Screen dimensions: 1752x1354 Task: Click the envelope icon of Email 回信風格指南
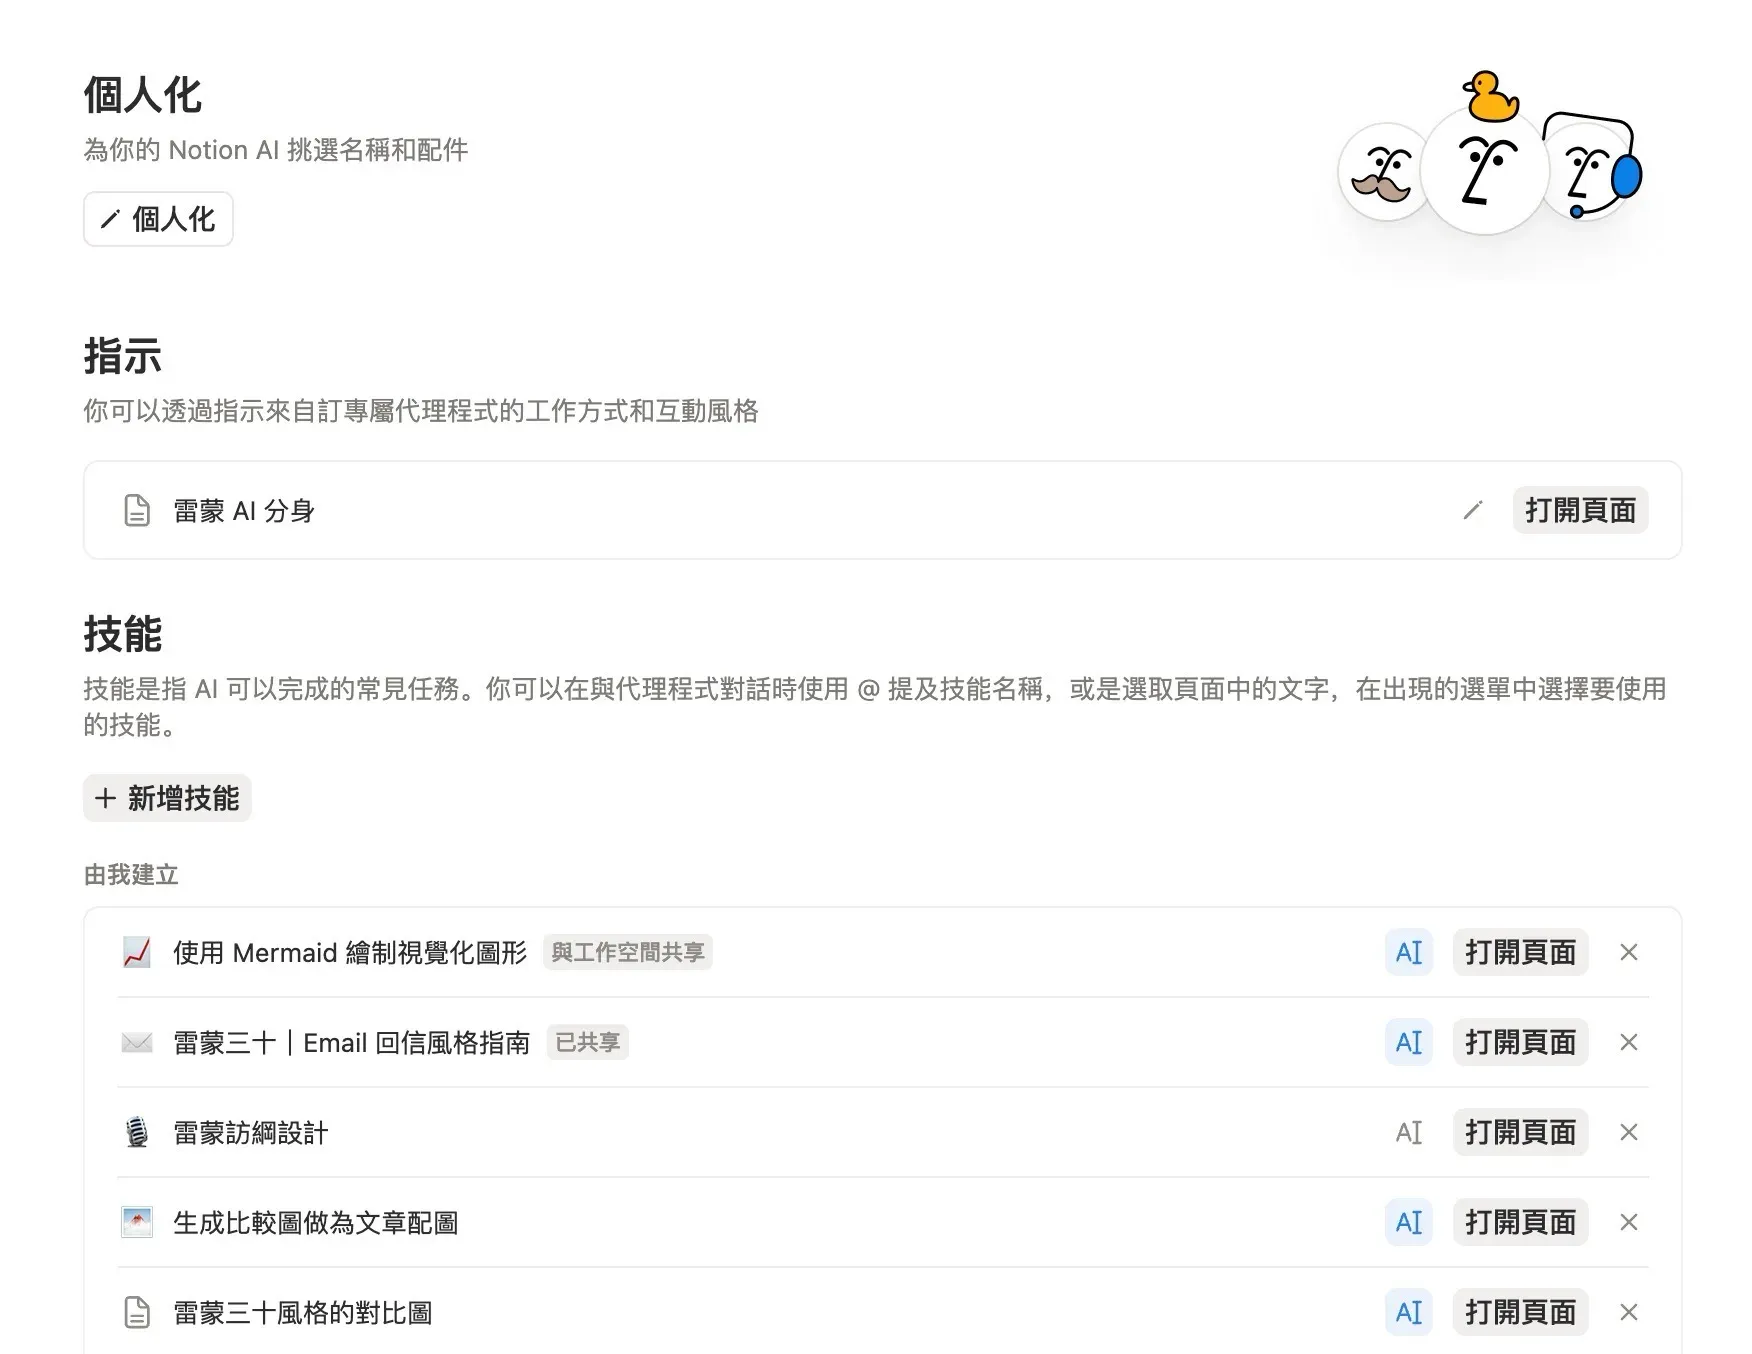(x=137, y=1043)
